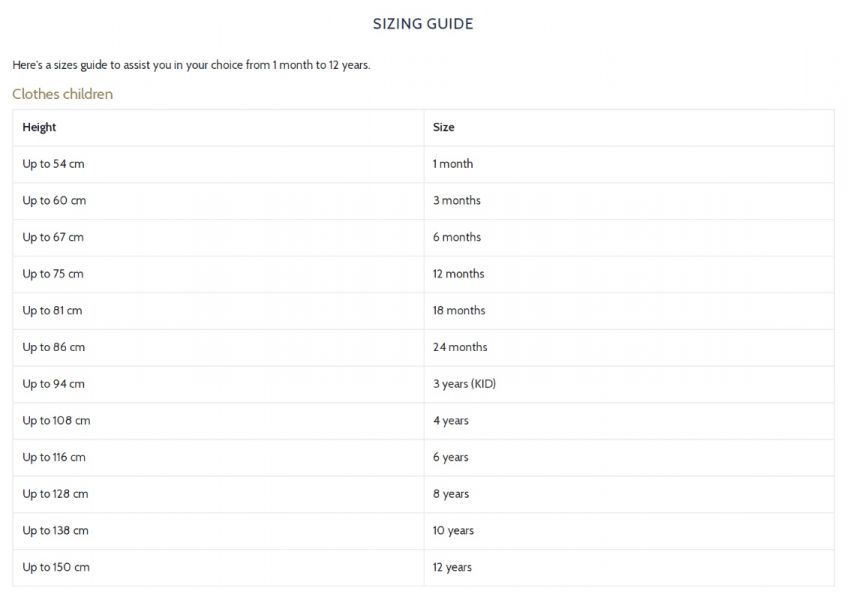Click the sizes guide introduction sentence
This screenshot has width=856, height=600.
(191, 65)
